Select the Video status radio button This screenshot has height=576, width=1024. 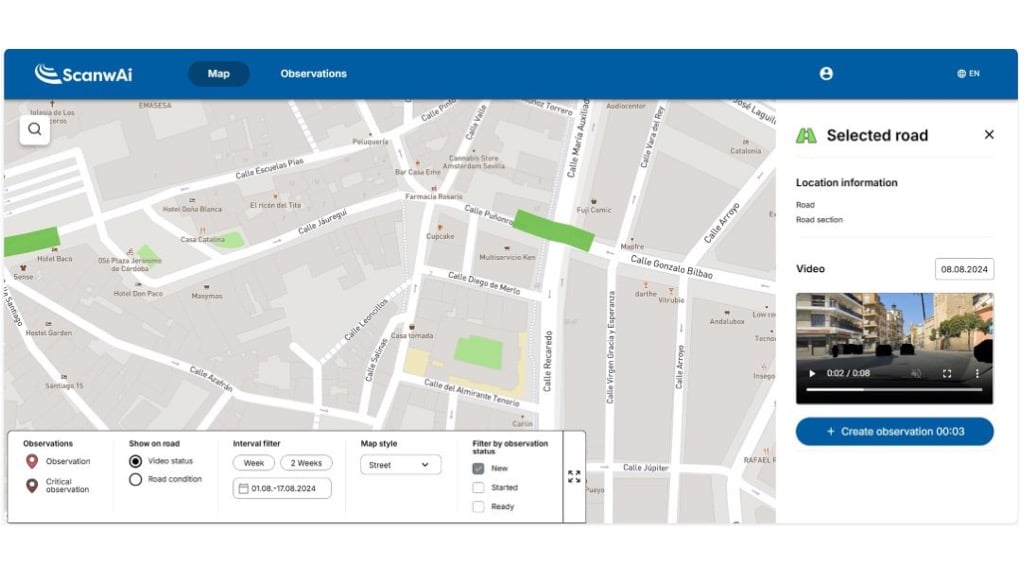[x=136, y=461]
